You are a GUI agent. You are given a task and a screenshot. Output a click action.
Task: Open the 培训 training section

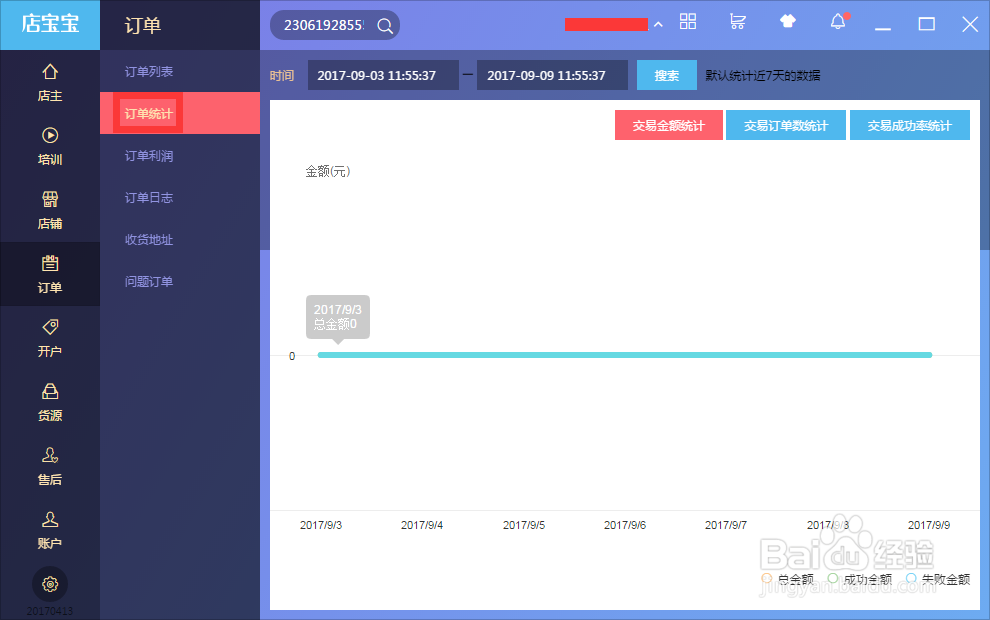[50, 146]
